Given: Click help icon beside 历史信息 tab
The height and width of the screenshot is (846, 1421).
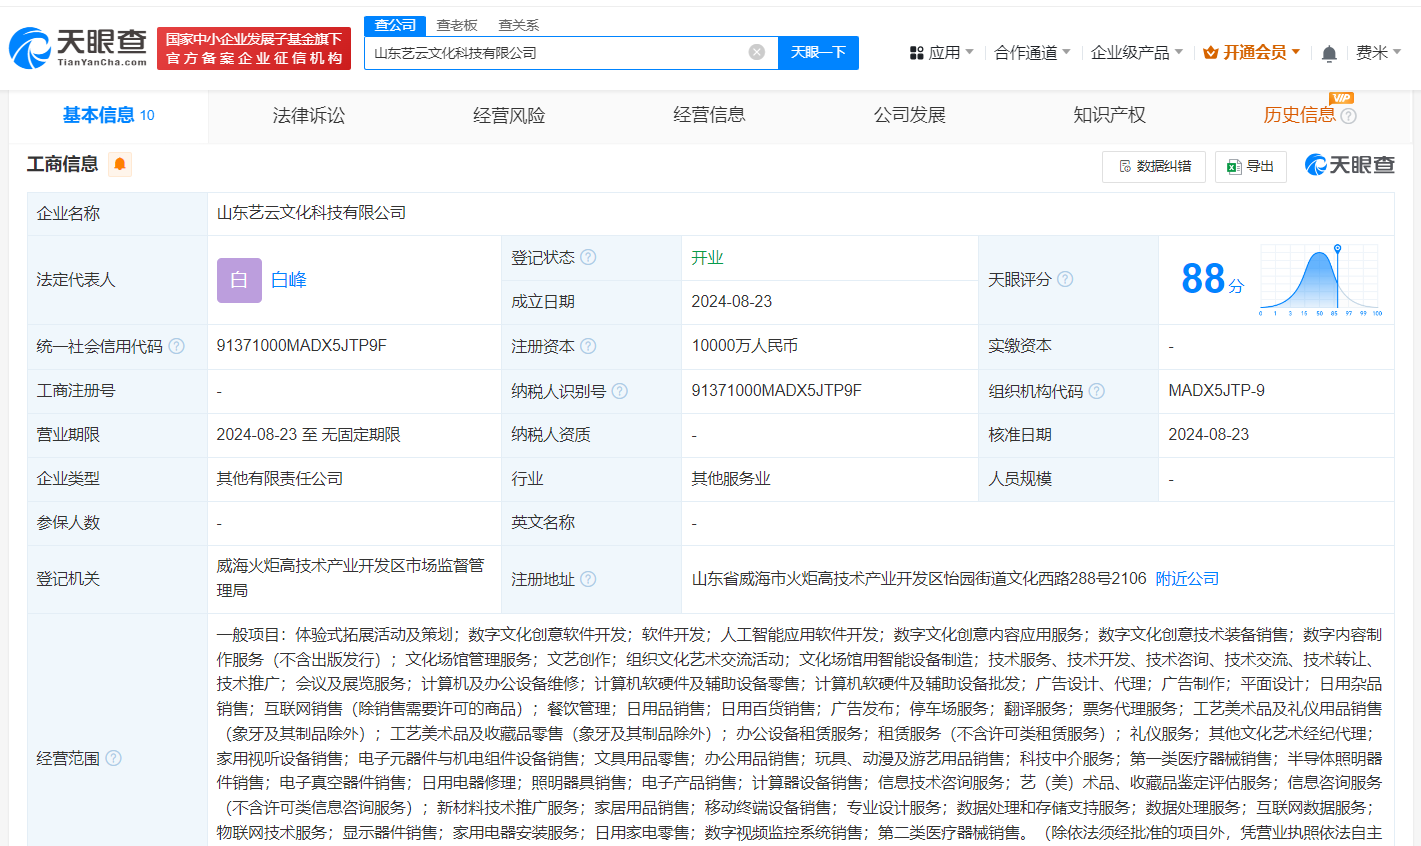Looking at the screenshot, I should tap(1349, 116).
